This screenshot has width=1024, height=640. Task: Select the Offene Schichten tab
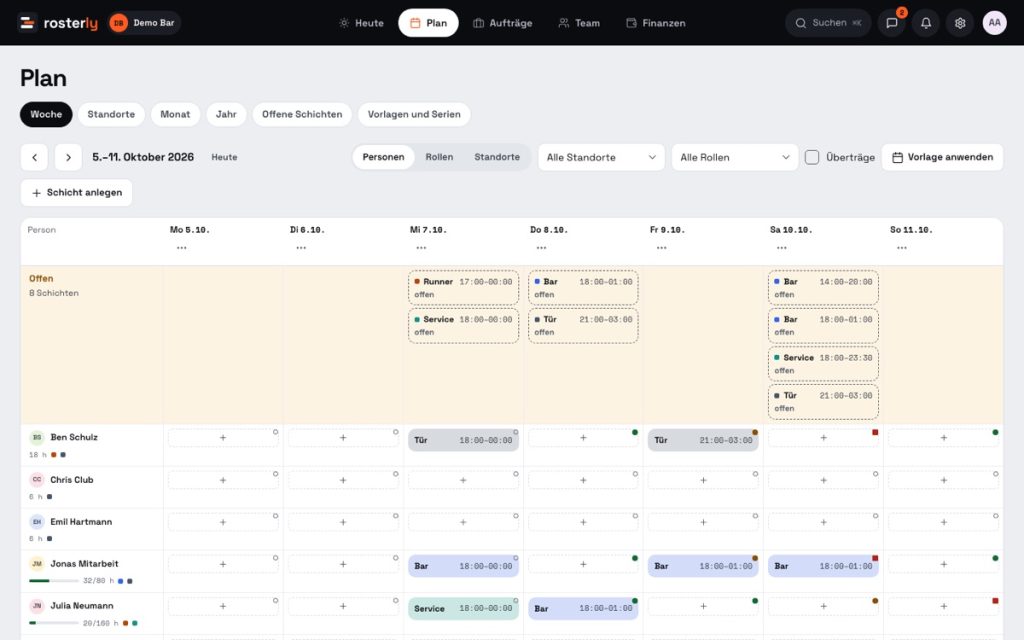click(302, 114)
